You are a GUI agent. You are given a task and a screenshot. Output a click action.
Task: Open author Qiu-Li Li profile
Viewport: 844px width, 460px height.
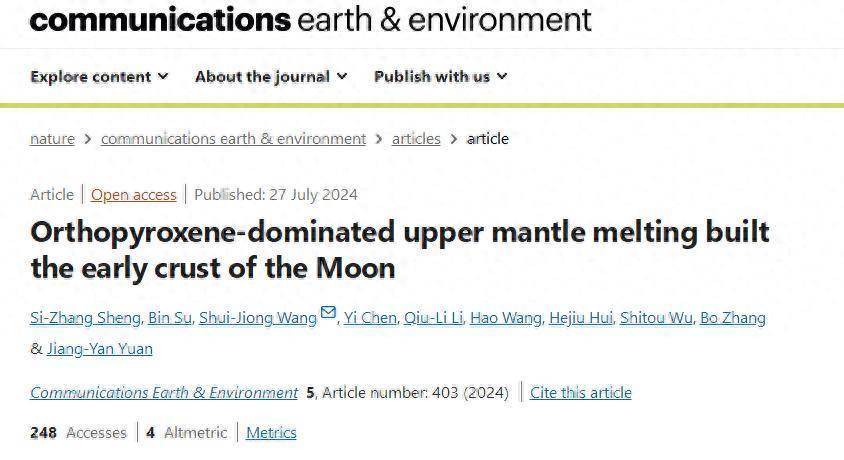(433, 318)
